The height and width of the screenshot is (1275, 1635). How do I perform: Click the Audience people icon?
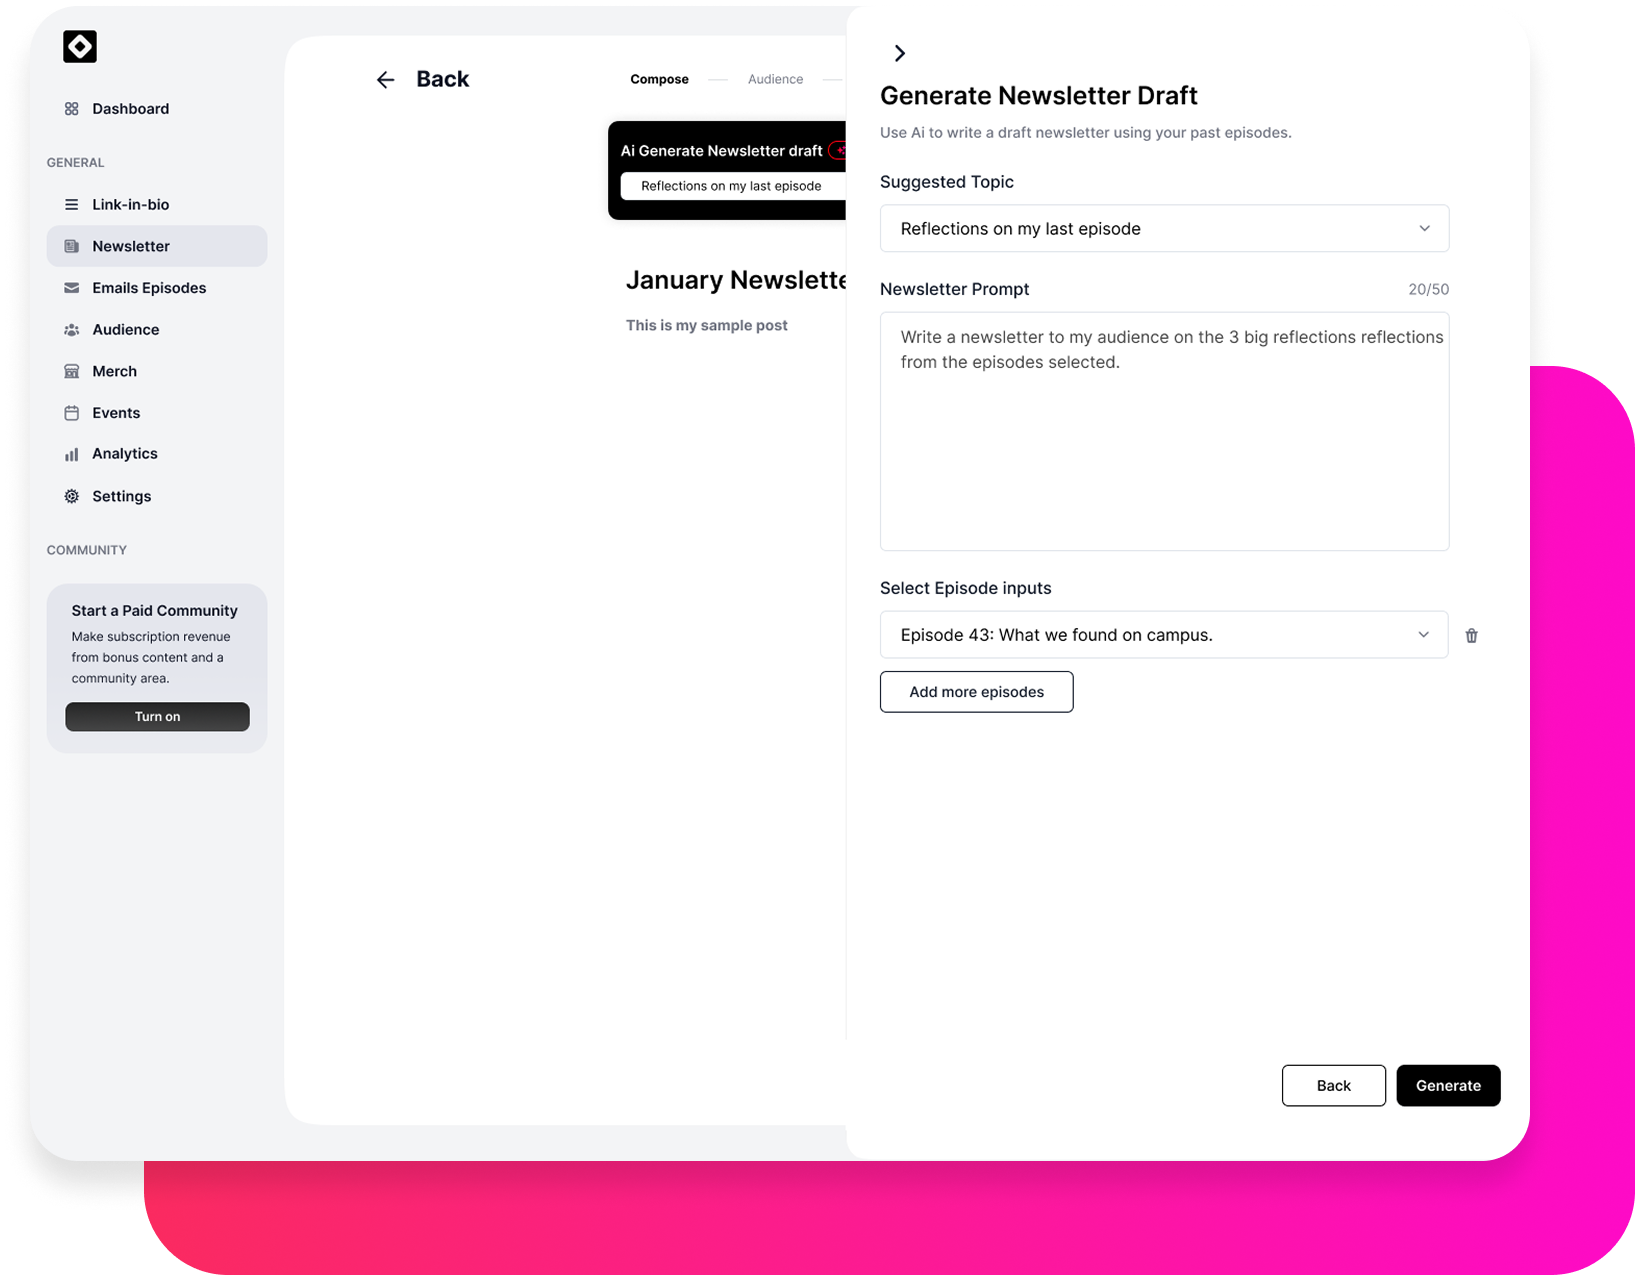pos(72,330)
